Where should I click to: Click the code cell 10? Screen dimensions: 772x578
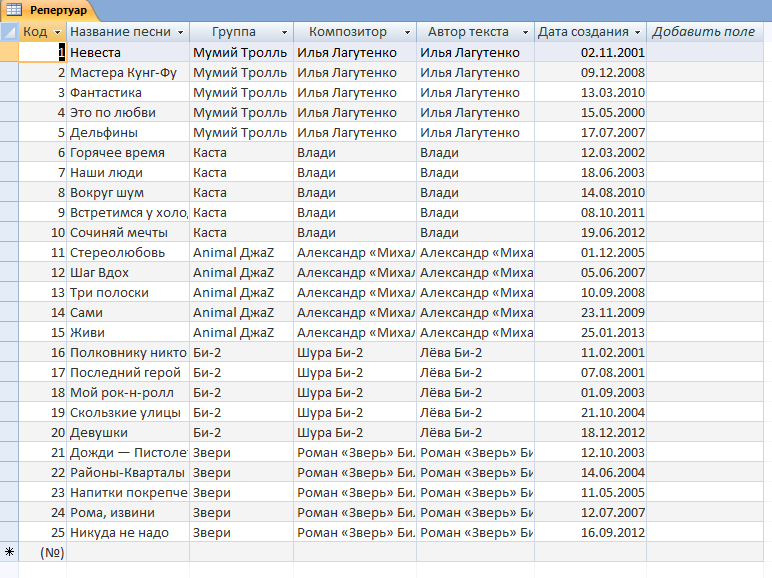click(x=42, y=232)
